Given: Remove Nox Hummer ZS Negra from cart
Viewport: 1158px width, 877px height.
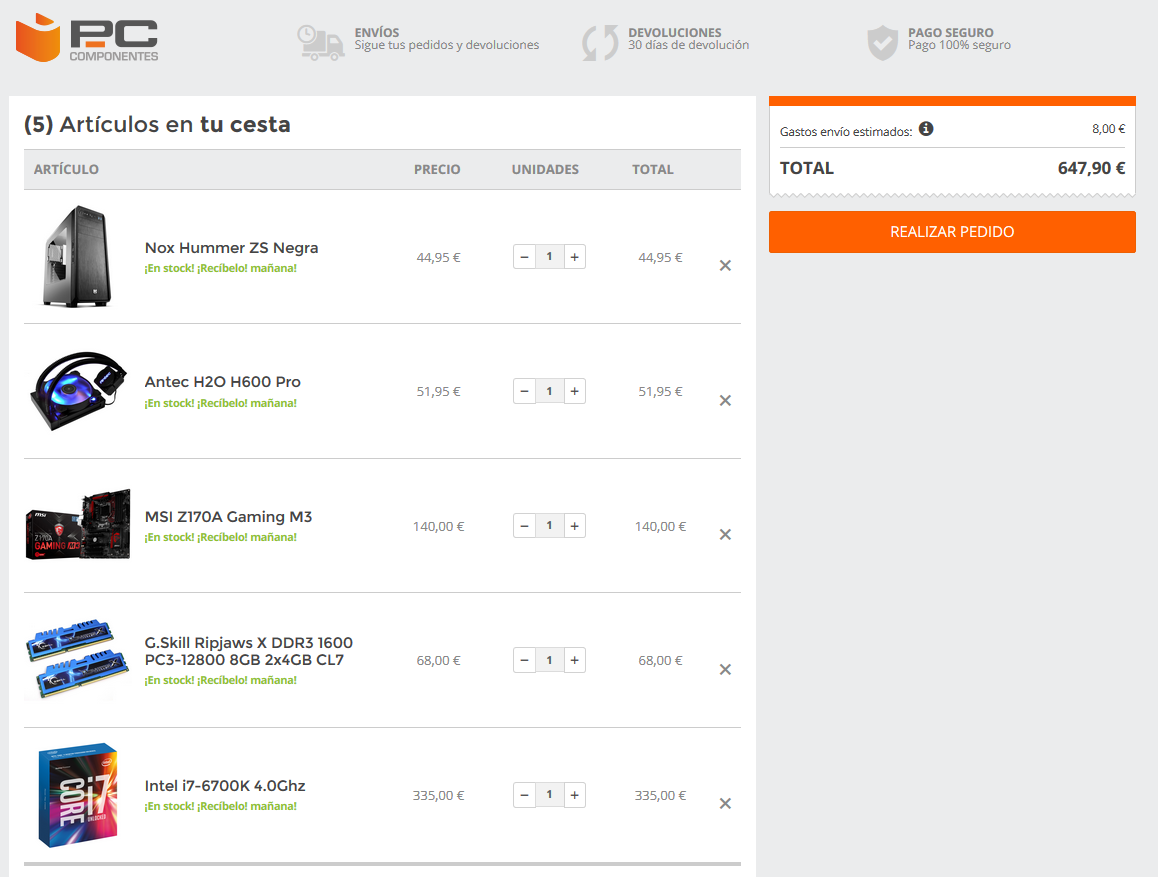Looking at the screenshot, I should [725, 266].
